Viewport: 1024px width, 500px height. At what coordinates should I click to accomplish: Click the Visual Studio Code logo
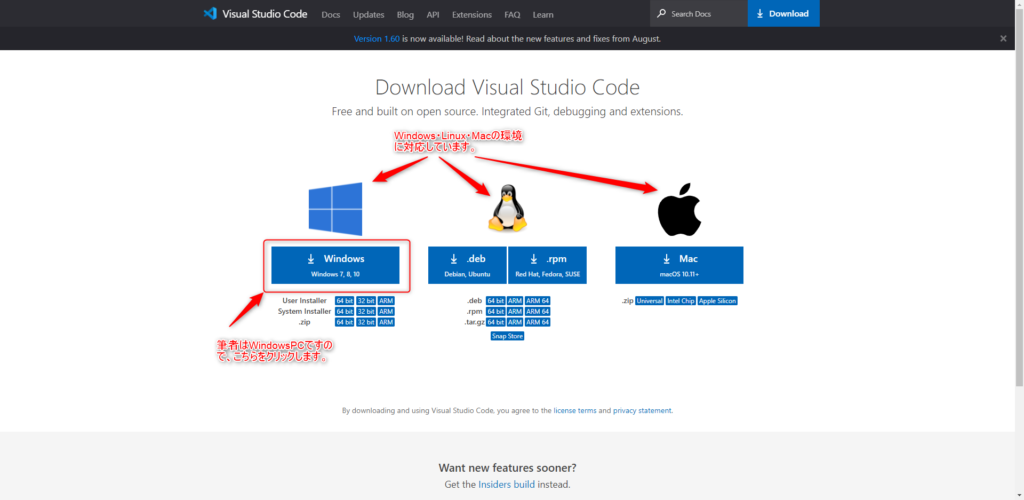pos(209,14)
